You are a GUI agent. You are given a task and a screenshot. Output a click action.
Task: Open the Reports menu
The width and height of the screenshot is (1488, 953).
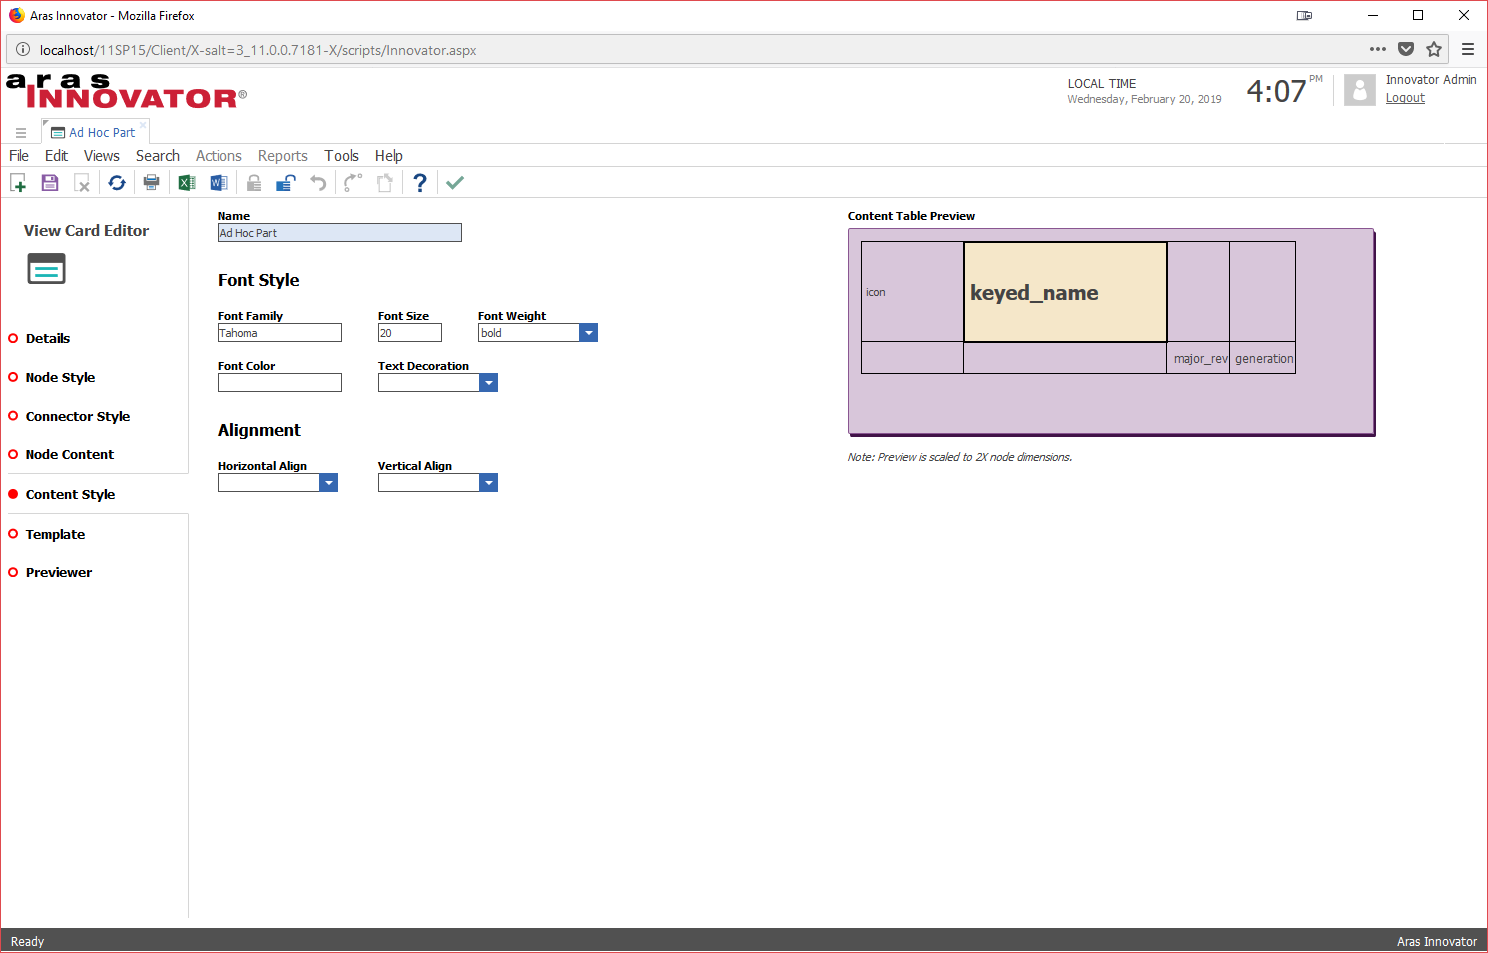(x=283, y=156)
